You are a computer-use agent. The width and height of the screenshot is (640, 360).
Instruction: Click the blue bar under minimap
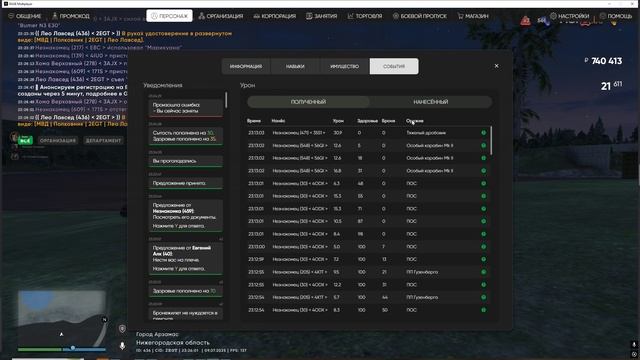[84, 349]
